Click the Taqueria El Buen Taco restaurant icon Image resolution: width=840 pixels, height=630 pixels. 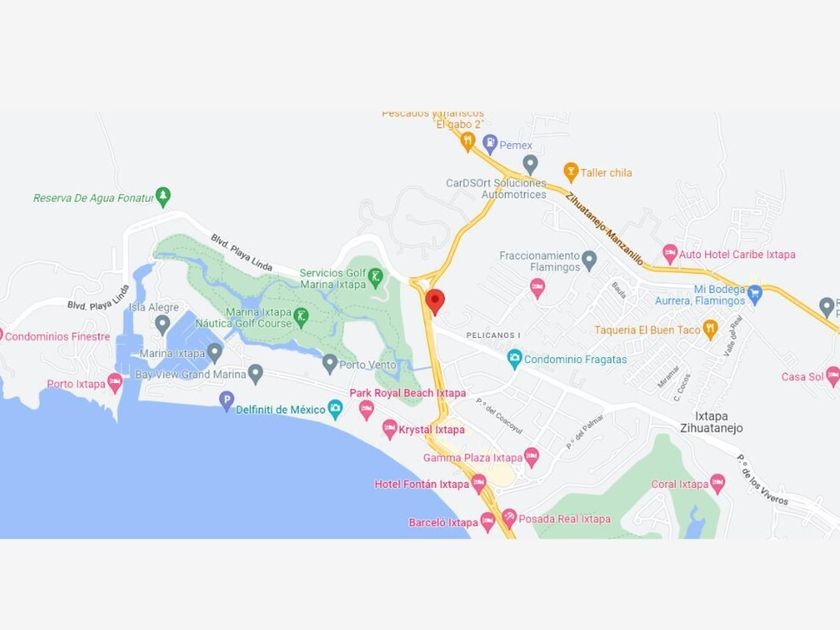(710, 329)
